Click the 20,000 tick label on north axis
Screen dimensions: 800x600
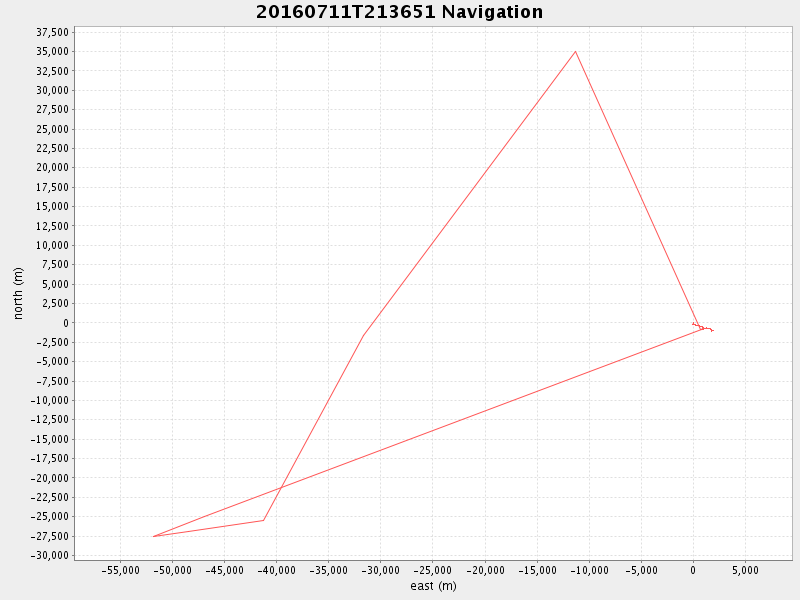pyautogui.click(x=49, y=168)
